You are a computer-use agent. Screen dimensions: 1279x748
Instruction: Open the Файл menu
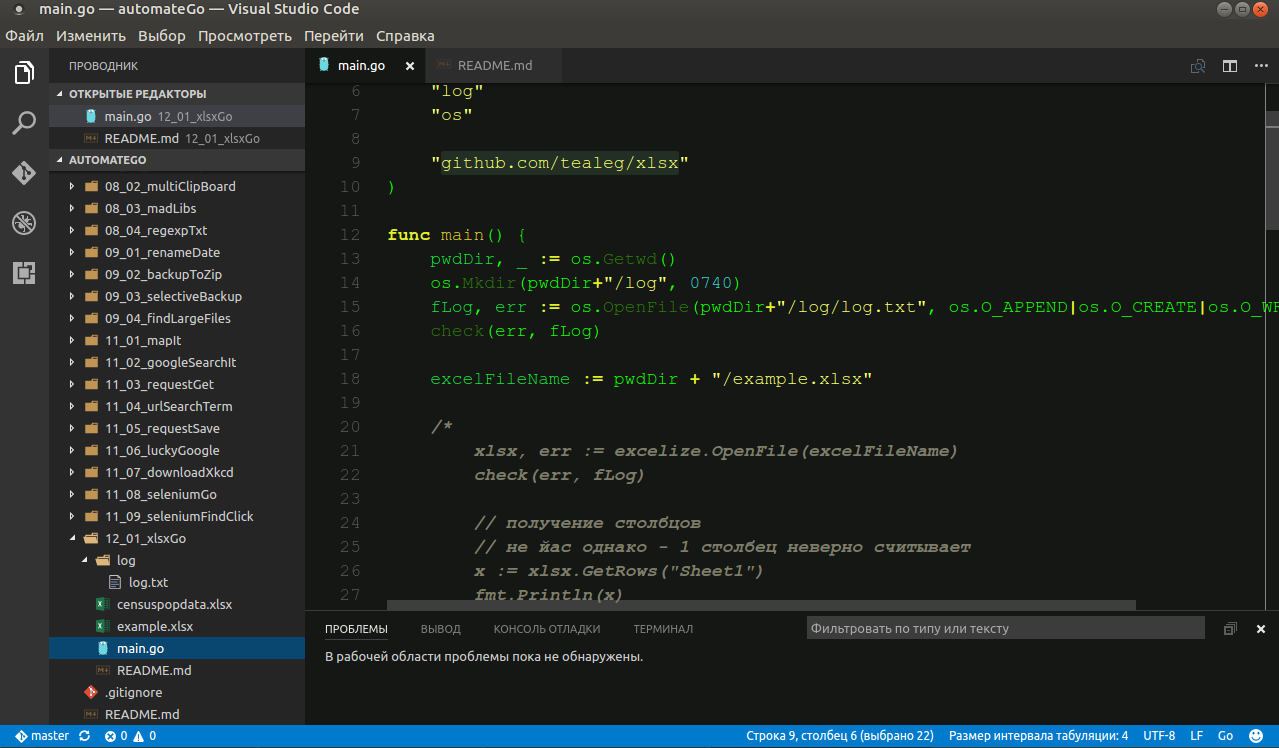[x=25, y=36]
